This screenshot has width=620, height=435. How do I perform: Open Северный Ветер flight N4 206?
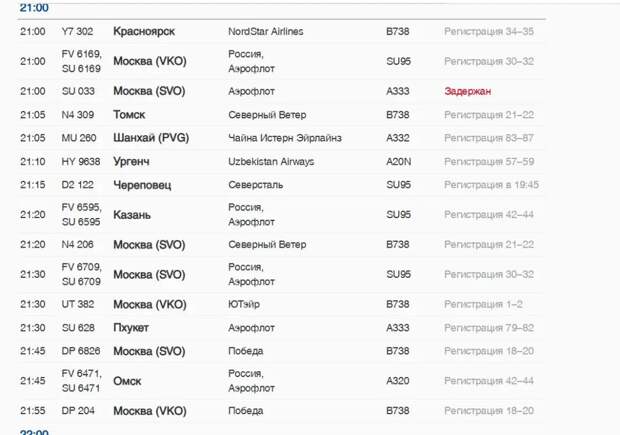(x=282, y=244)
